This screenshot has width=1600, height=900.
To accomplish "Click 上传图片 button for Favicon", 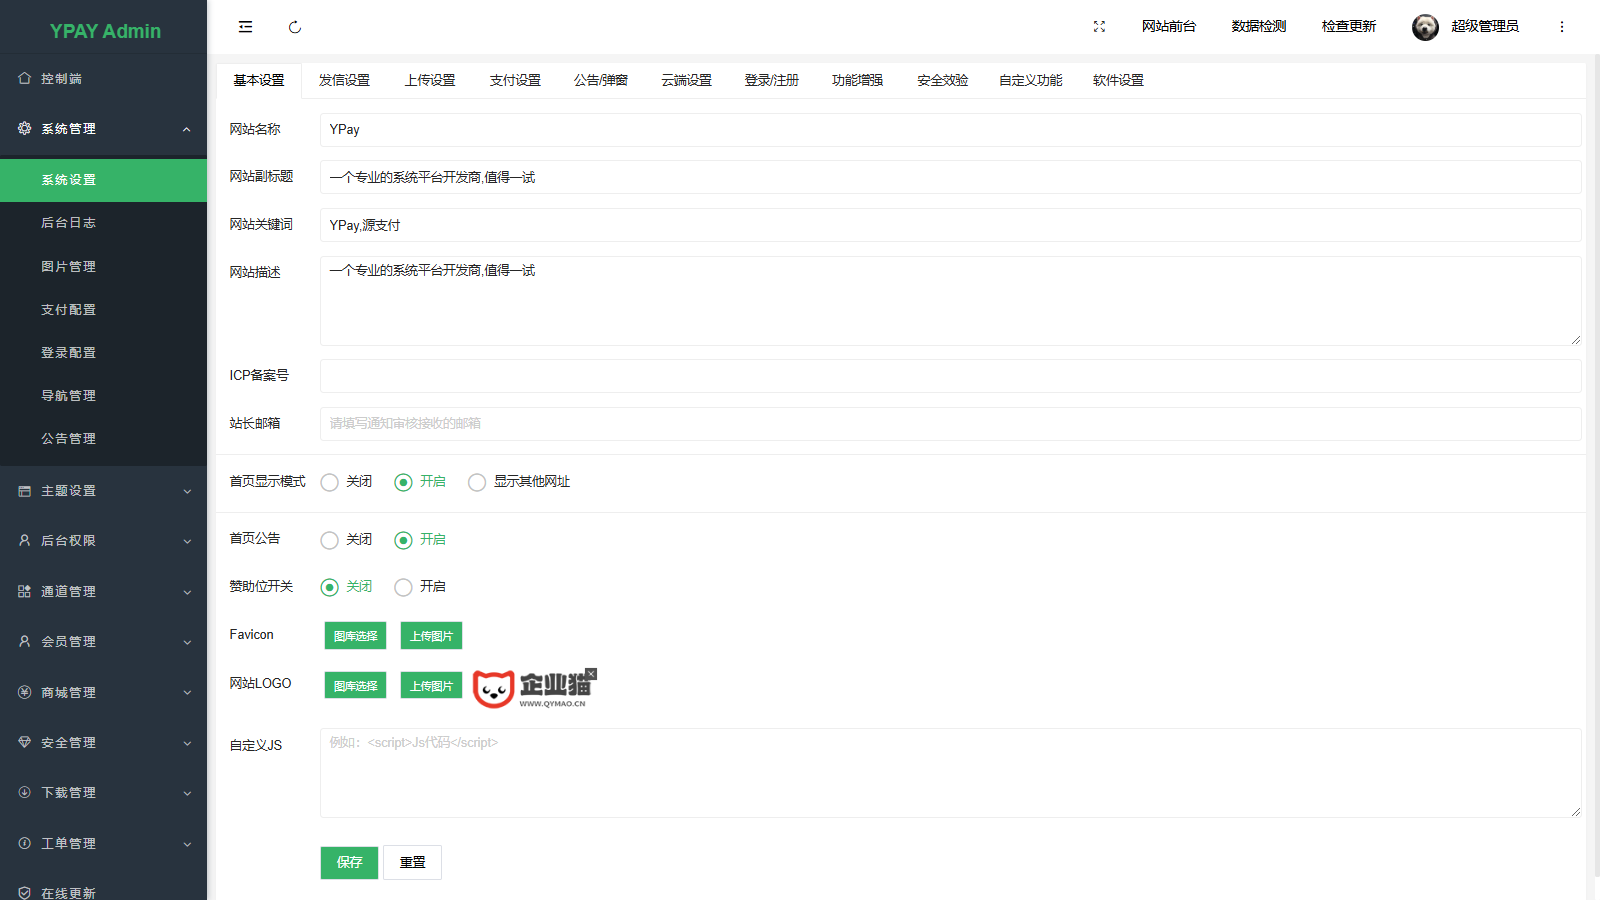I will [431, 636].
